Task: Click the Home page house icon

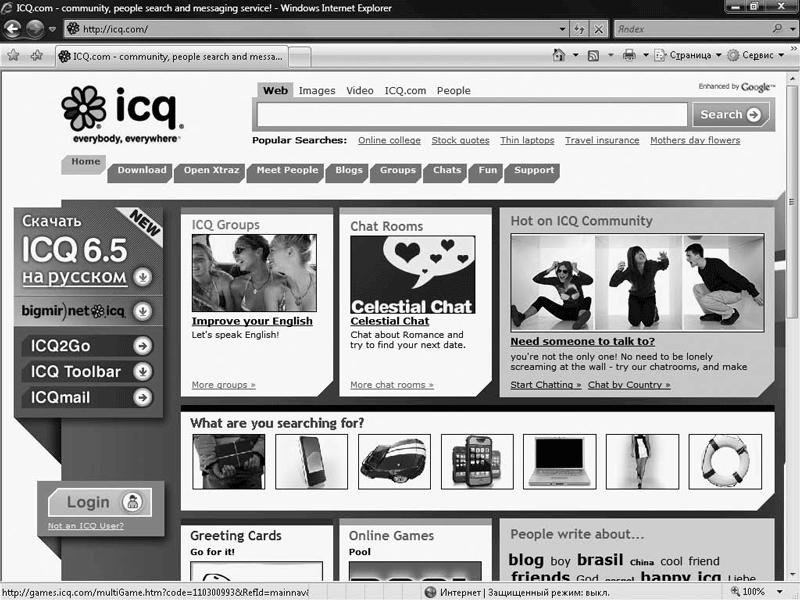Action: (x=559, y=55)
